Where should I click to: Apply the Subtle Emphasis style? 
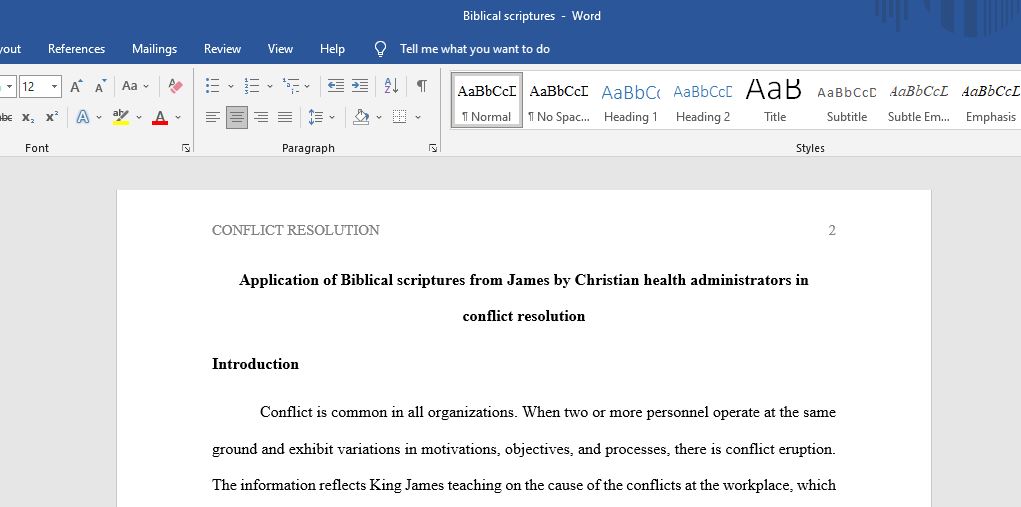(x=919, y=100)
